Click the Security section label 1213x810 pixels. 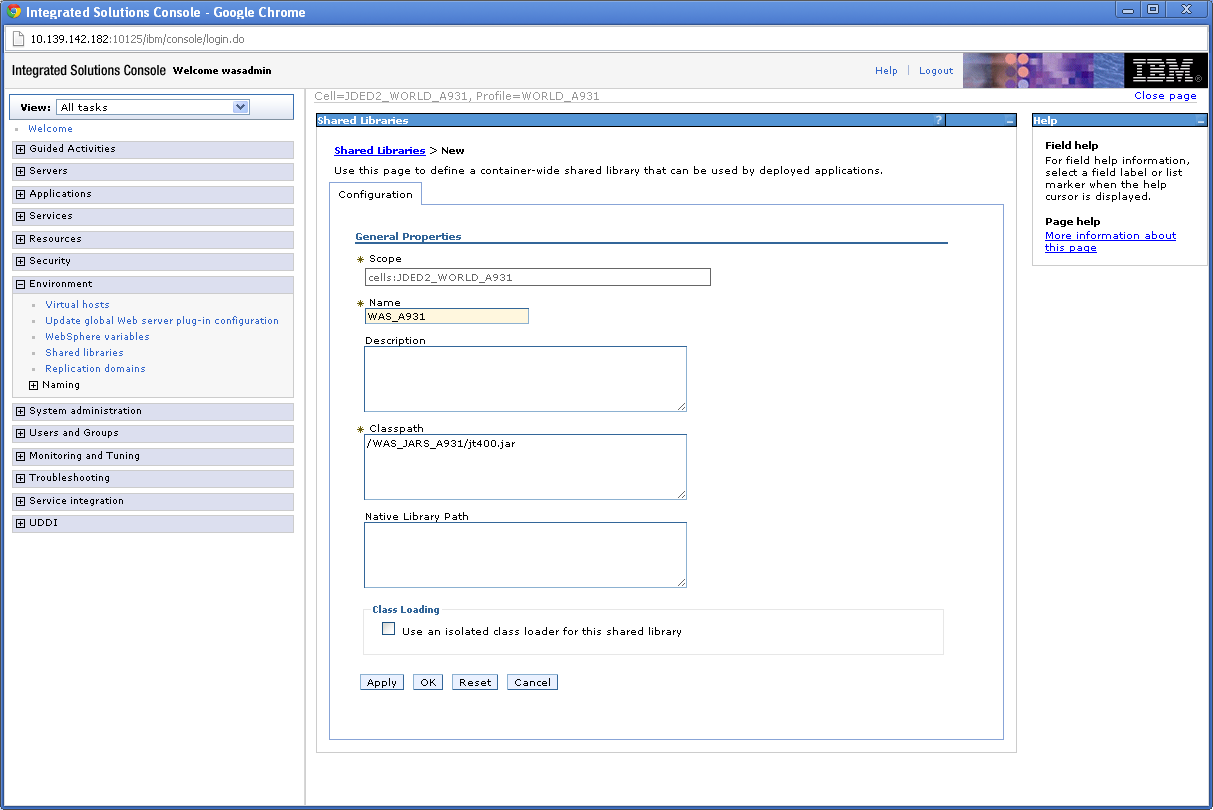[50, 261]
